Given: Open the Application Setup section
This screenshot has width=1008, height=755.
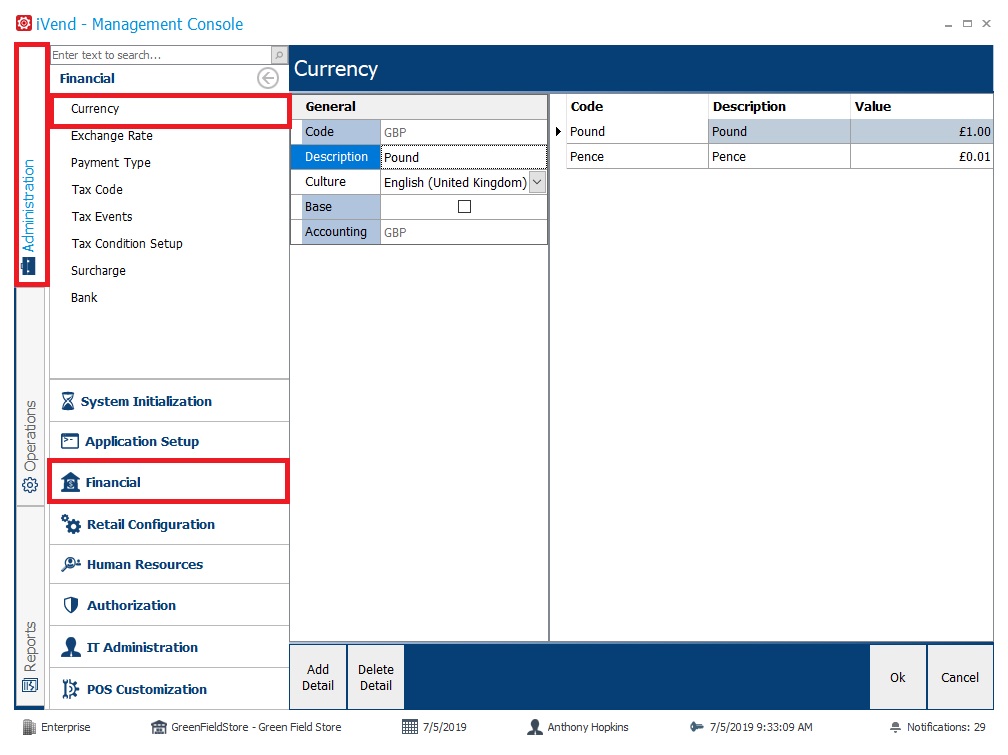Looking at the screenshot, I should [170, 441].
